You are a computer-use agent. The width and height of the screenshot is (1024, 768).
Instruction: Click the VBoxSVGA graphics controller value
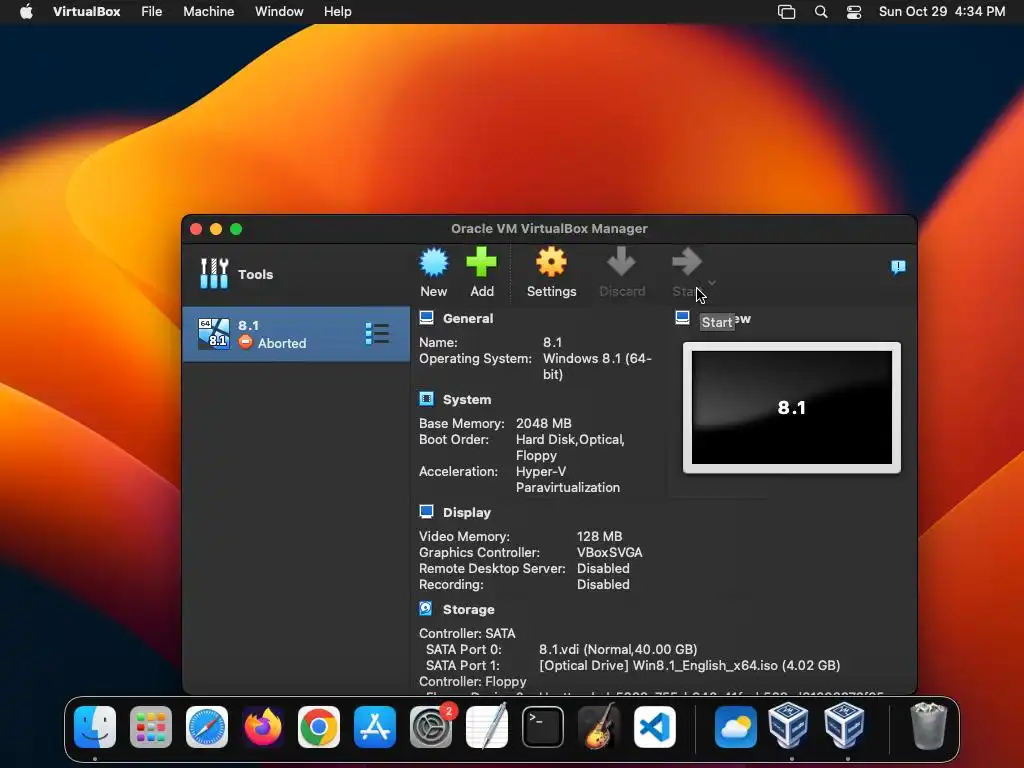(609, 552)
